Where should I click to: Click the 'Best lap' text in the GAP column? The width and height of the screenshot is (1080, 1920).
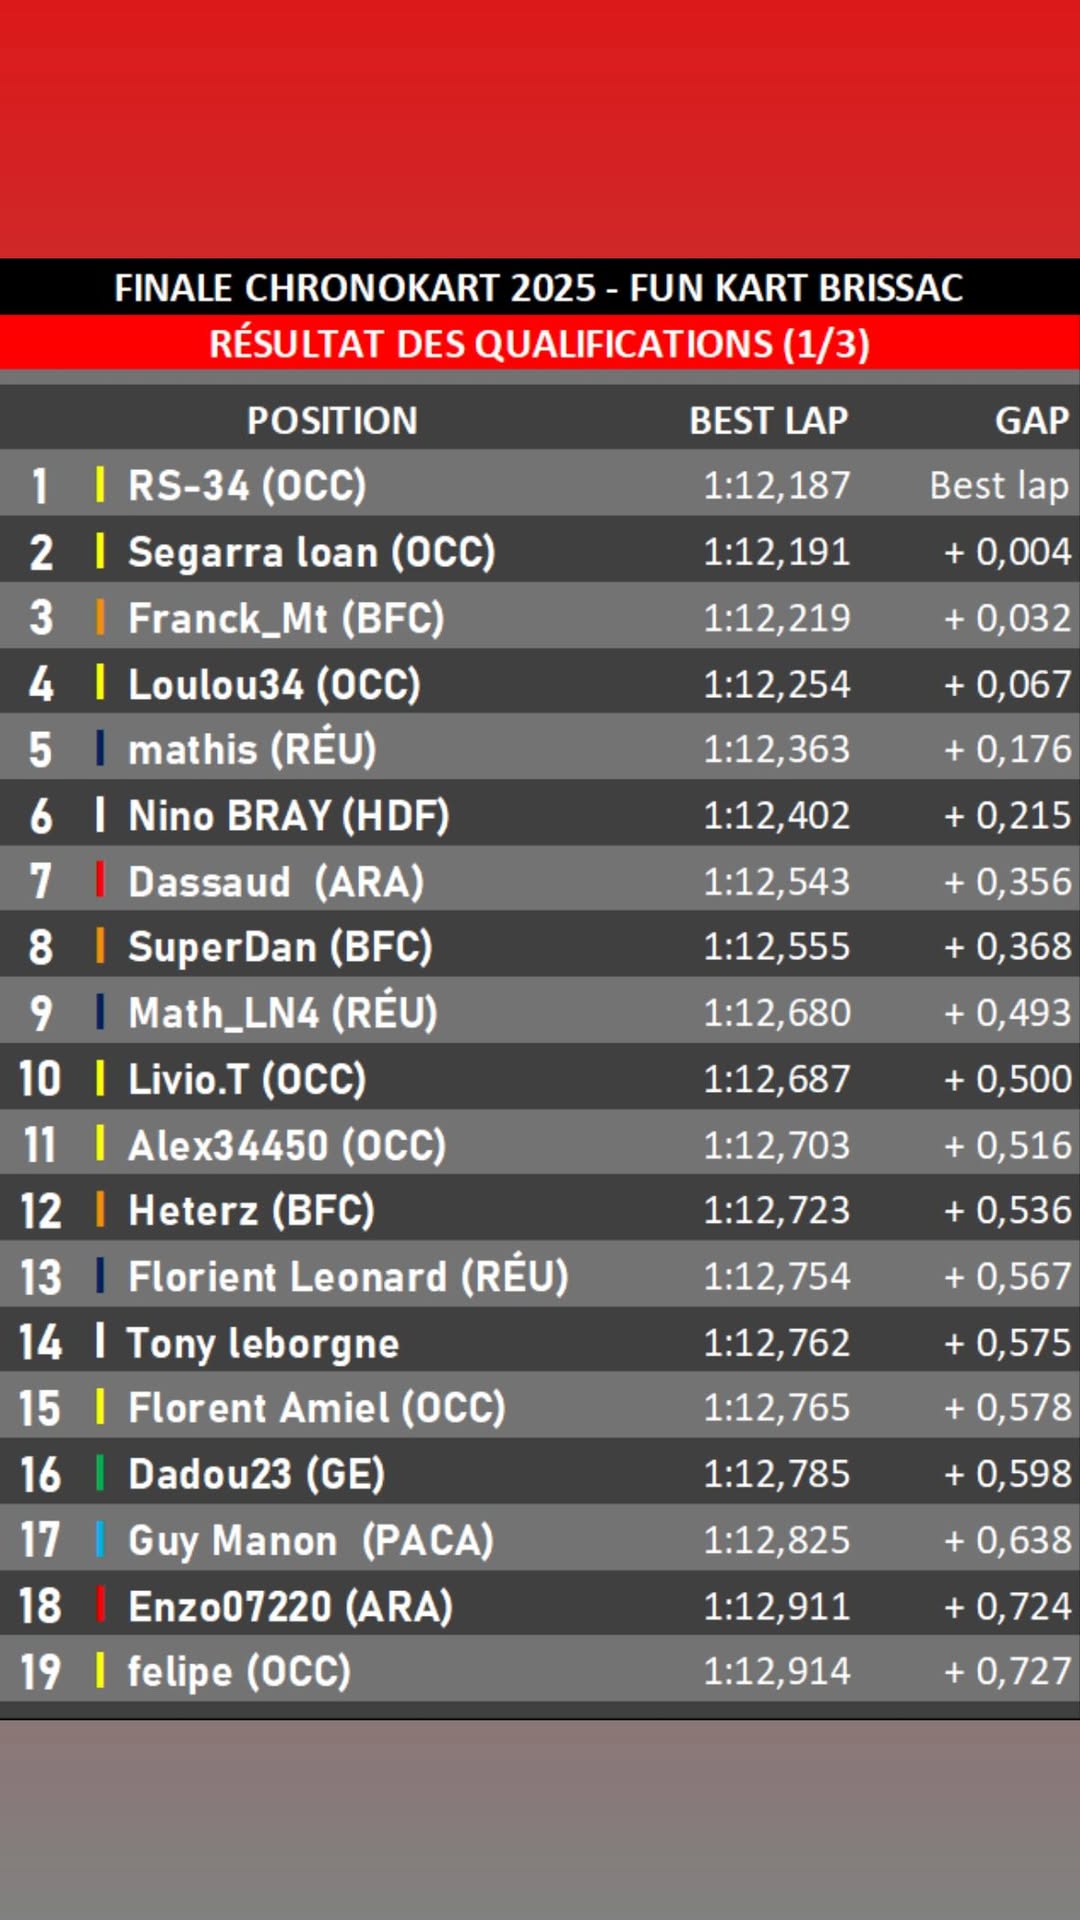click(x=998, y=486)
